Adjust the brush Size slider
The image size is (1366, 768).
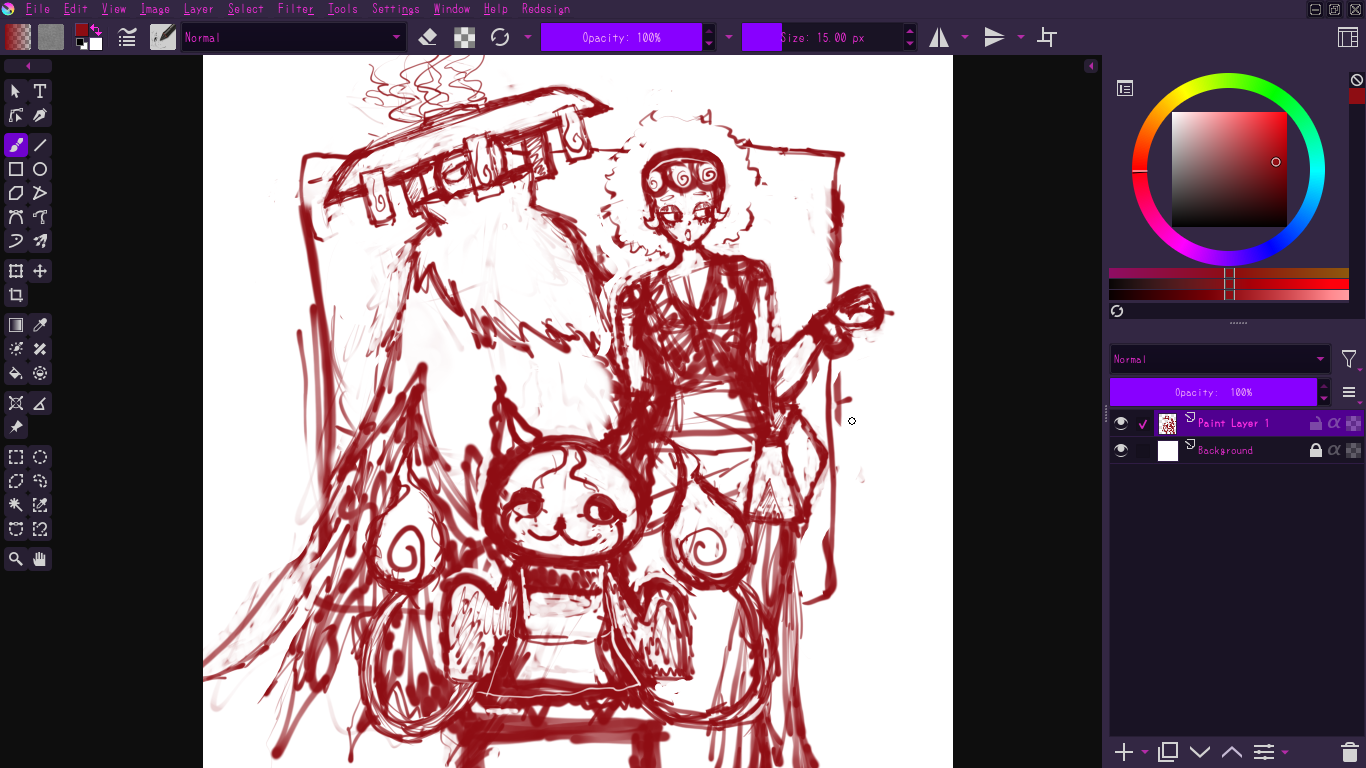(x=822, y=37)
